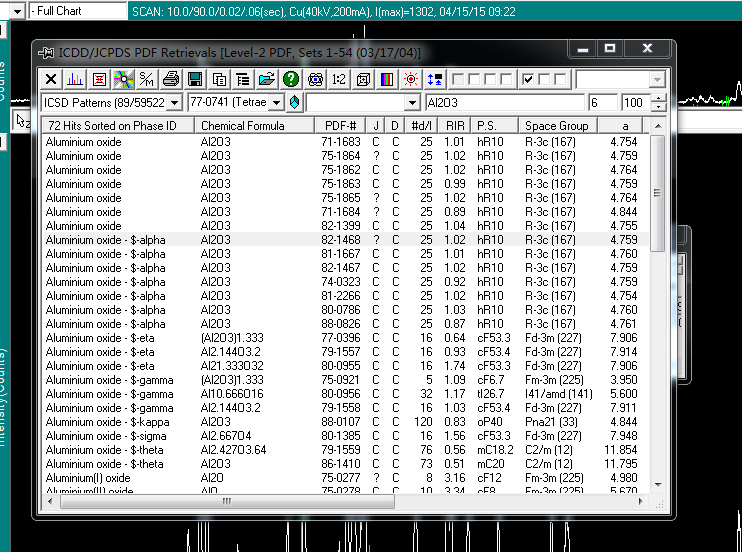Tick the unchecked box right after the checked one
The image size is (742, 552).
pos(544,79)
